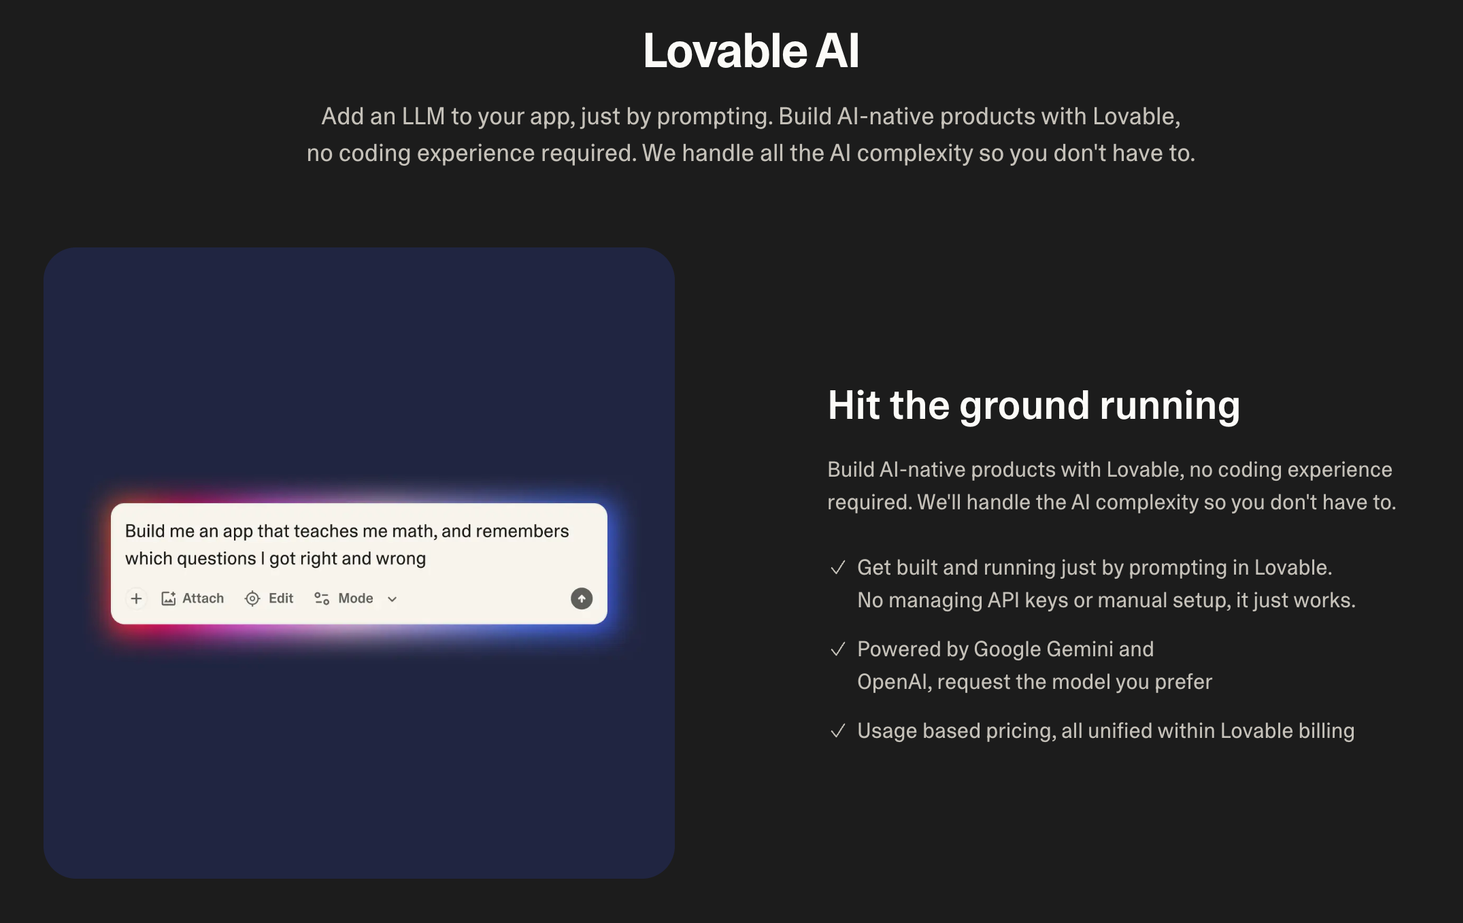This screenshot has height=923, width=1463.
Task: Click the "Edit" text label
Action: (281, 598)
